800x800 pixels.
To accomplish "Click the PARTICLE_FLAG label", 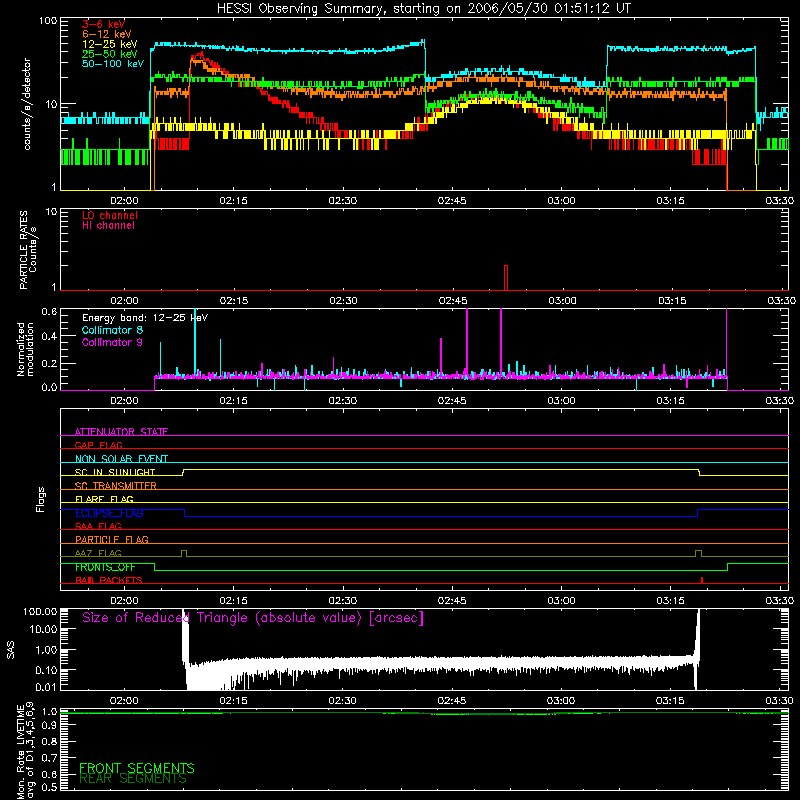I will coord(112,539).
